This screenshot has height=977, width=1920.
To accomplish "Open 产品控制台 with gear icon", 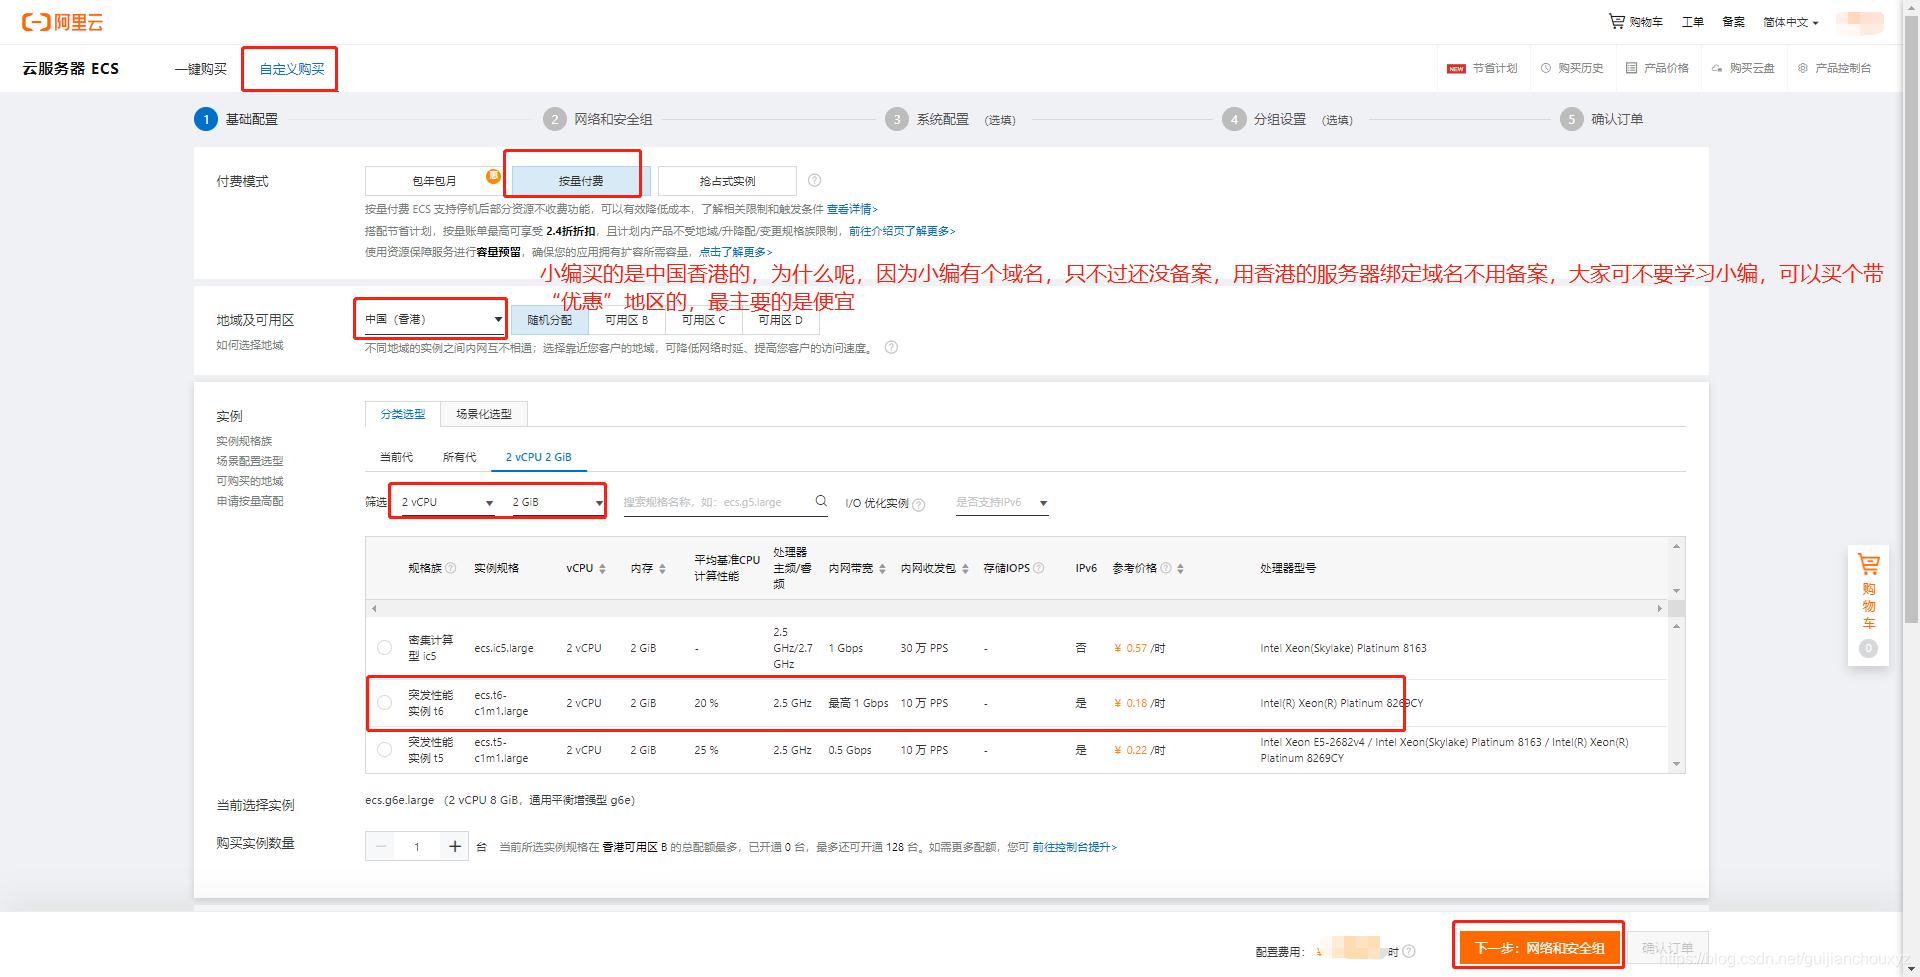I will (1834, 68).
